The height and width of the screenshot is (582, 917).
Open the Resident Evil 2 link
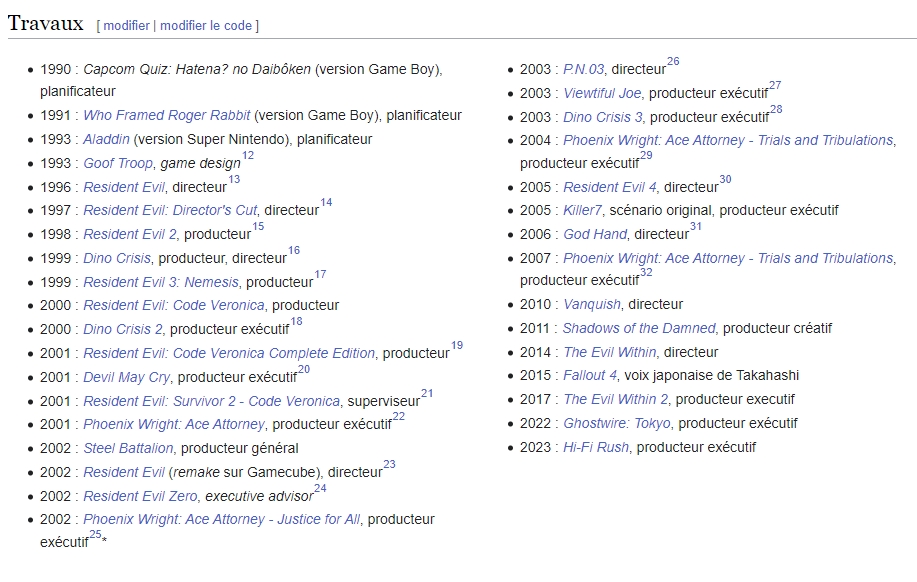click(x=130, y=234)
